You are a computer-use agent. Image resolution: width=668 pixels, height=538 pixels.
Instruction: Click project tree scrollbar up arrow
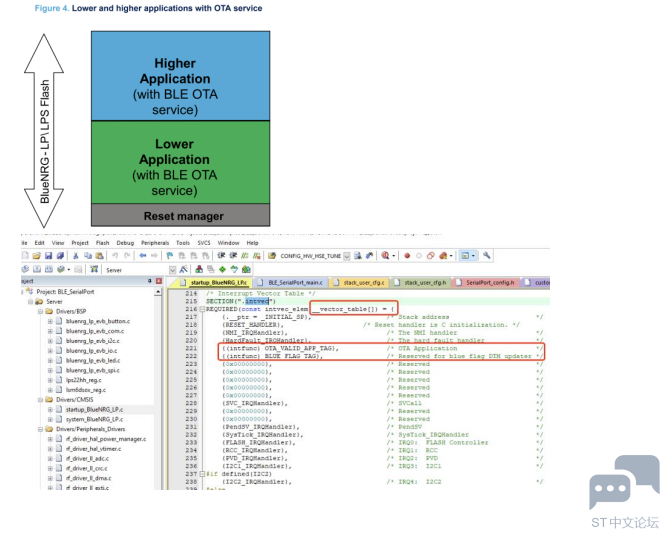(x=158, y=292)
